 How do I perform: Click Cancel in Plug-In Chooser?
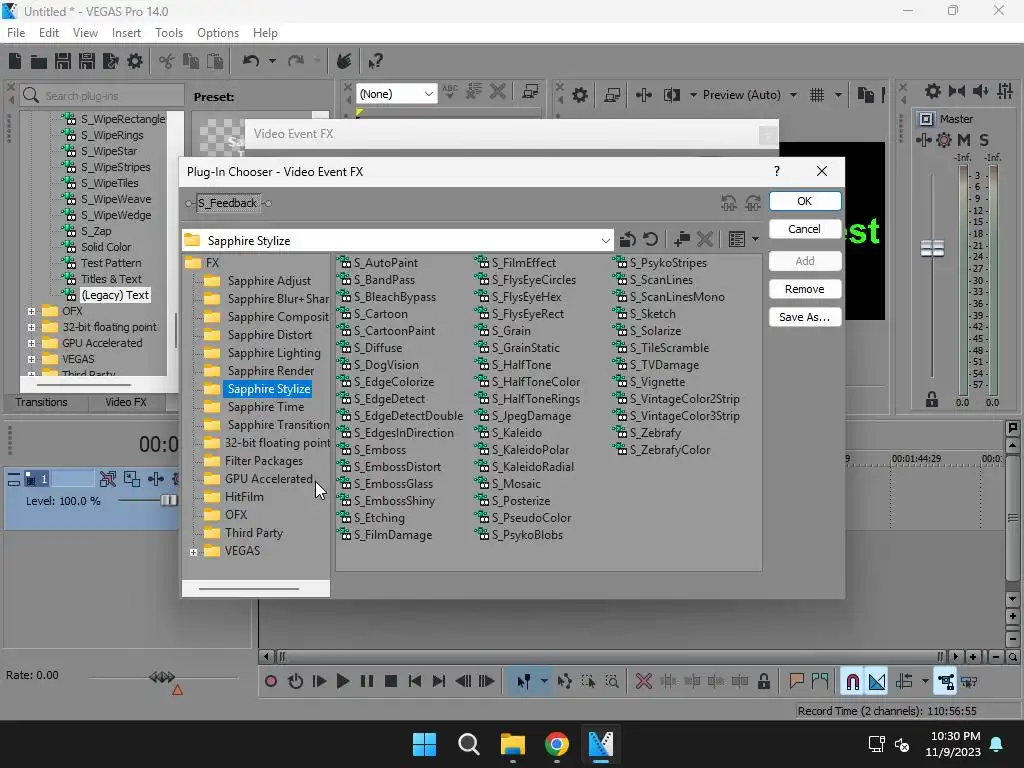pyautogui.click(x=805, y=229)
